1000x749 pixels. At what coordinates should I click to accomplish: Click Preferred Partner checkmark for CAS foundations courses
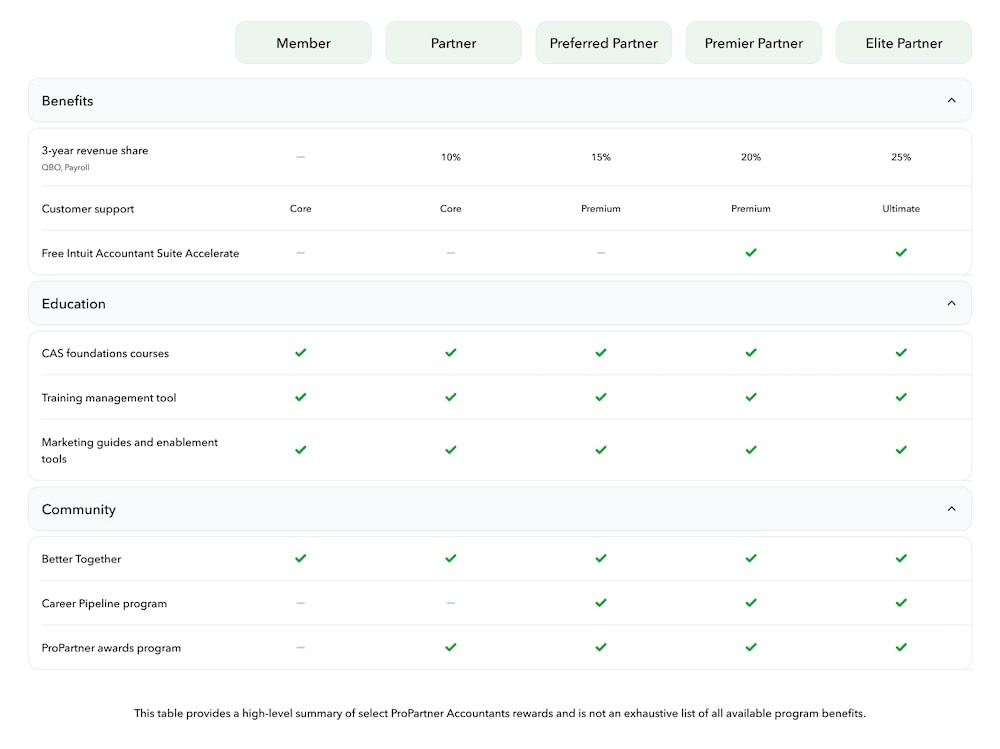click(601, 353)
